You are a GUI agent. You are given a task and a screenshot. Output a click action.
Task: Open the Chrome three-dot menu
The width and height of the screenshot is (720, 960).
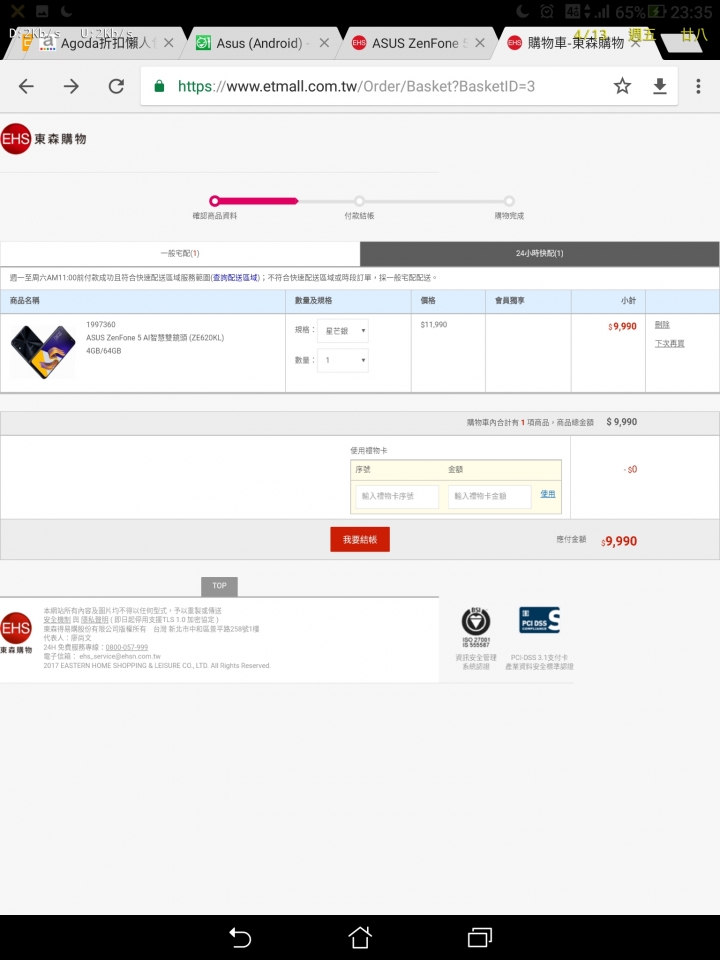click(x=698, y=86)
